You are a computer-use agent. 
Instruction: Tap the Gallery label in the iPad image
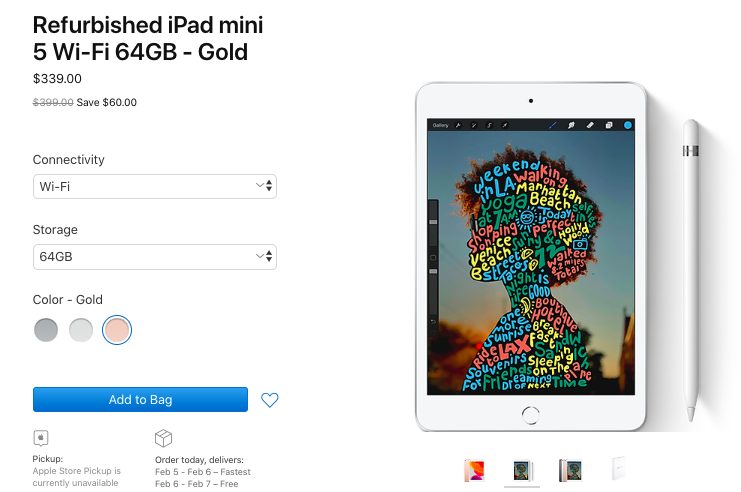point(440,125)
